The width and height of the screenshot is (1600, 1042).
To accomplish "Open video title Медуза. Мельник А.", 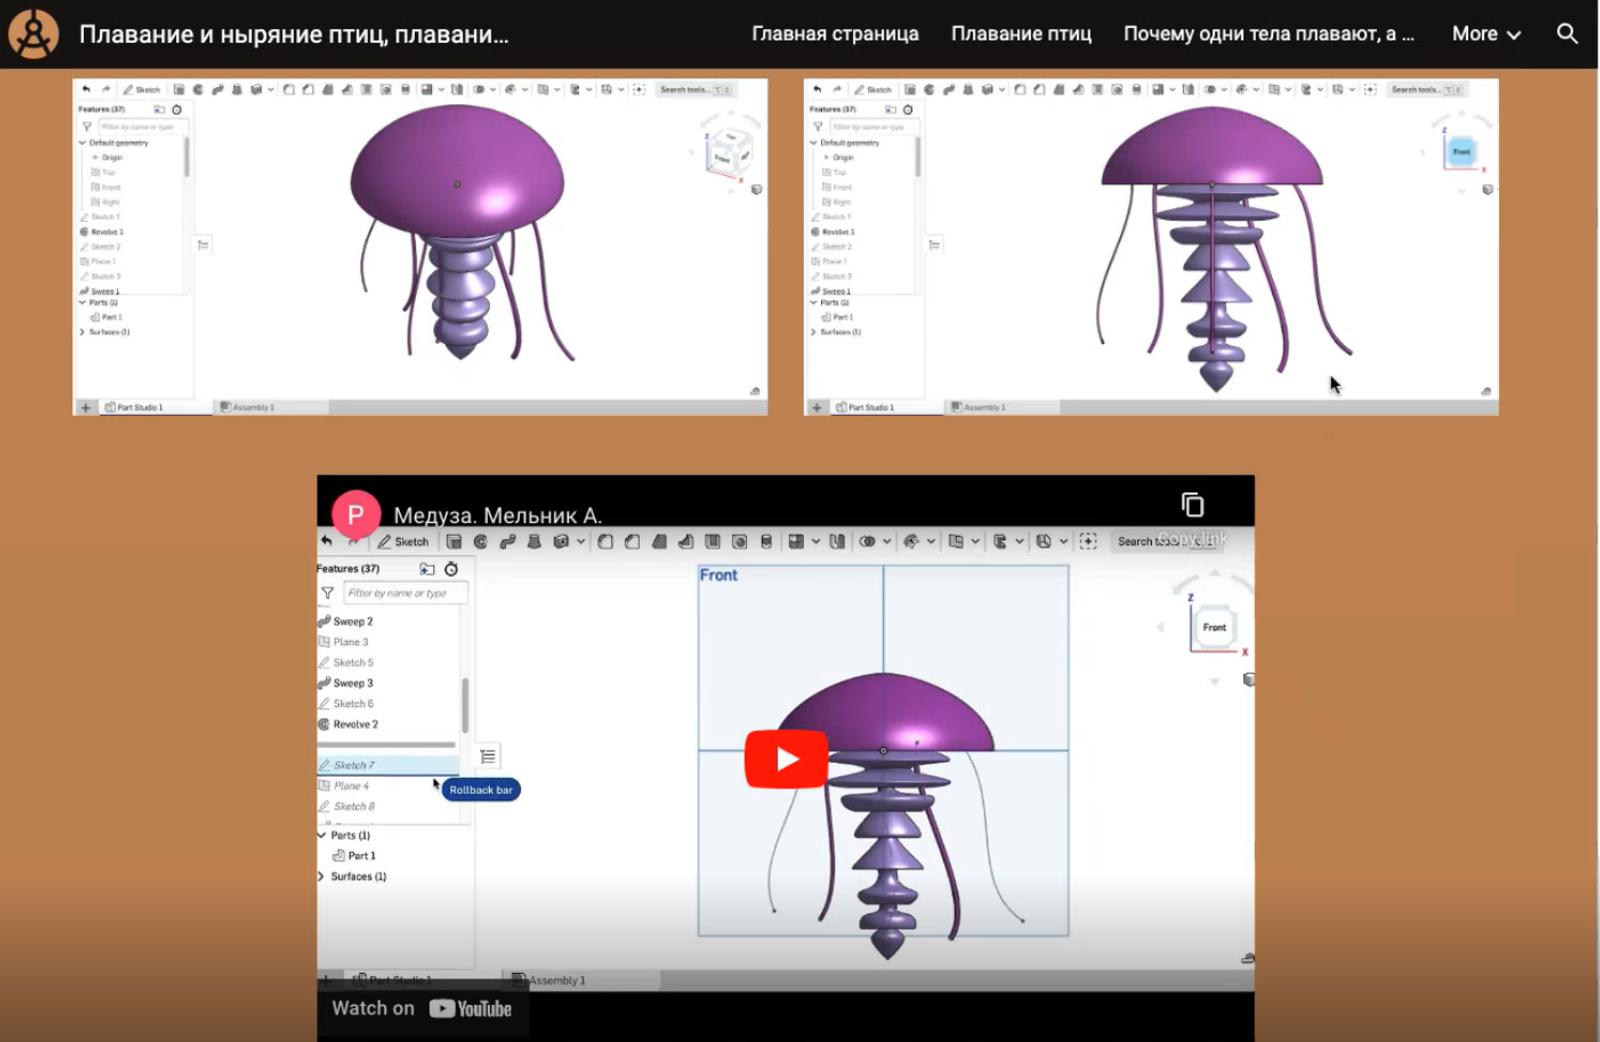I will 497,515.
